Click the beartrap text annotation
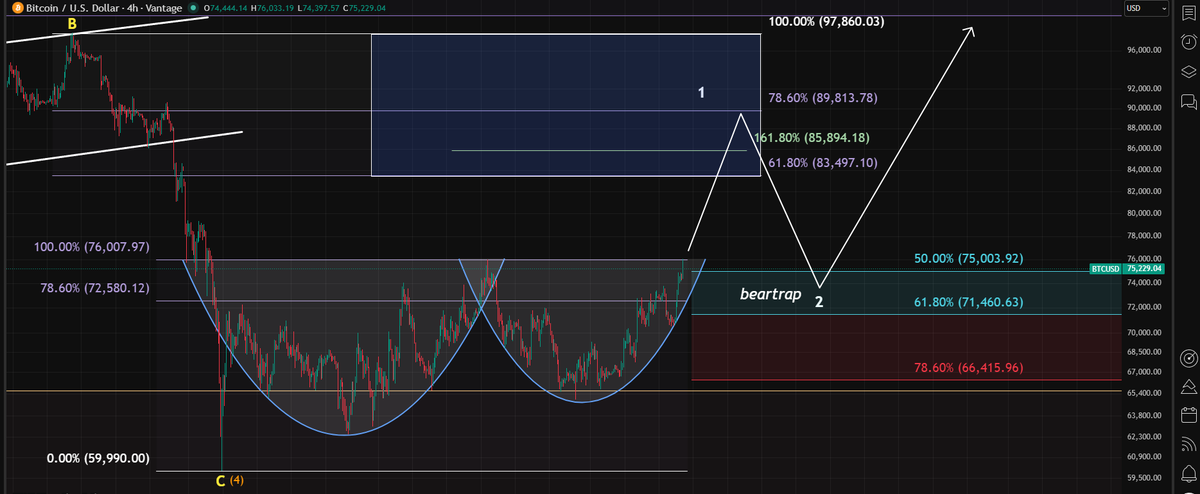This screenshot has width=1200, height=494. point(770,295)
